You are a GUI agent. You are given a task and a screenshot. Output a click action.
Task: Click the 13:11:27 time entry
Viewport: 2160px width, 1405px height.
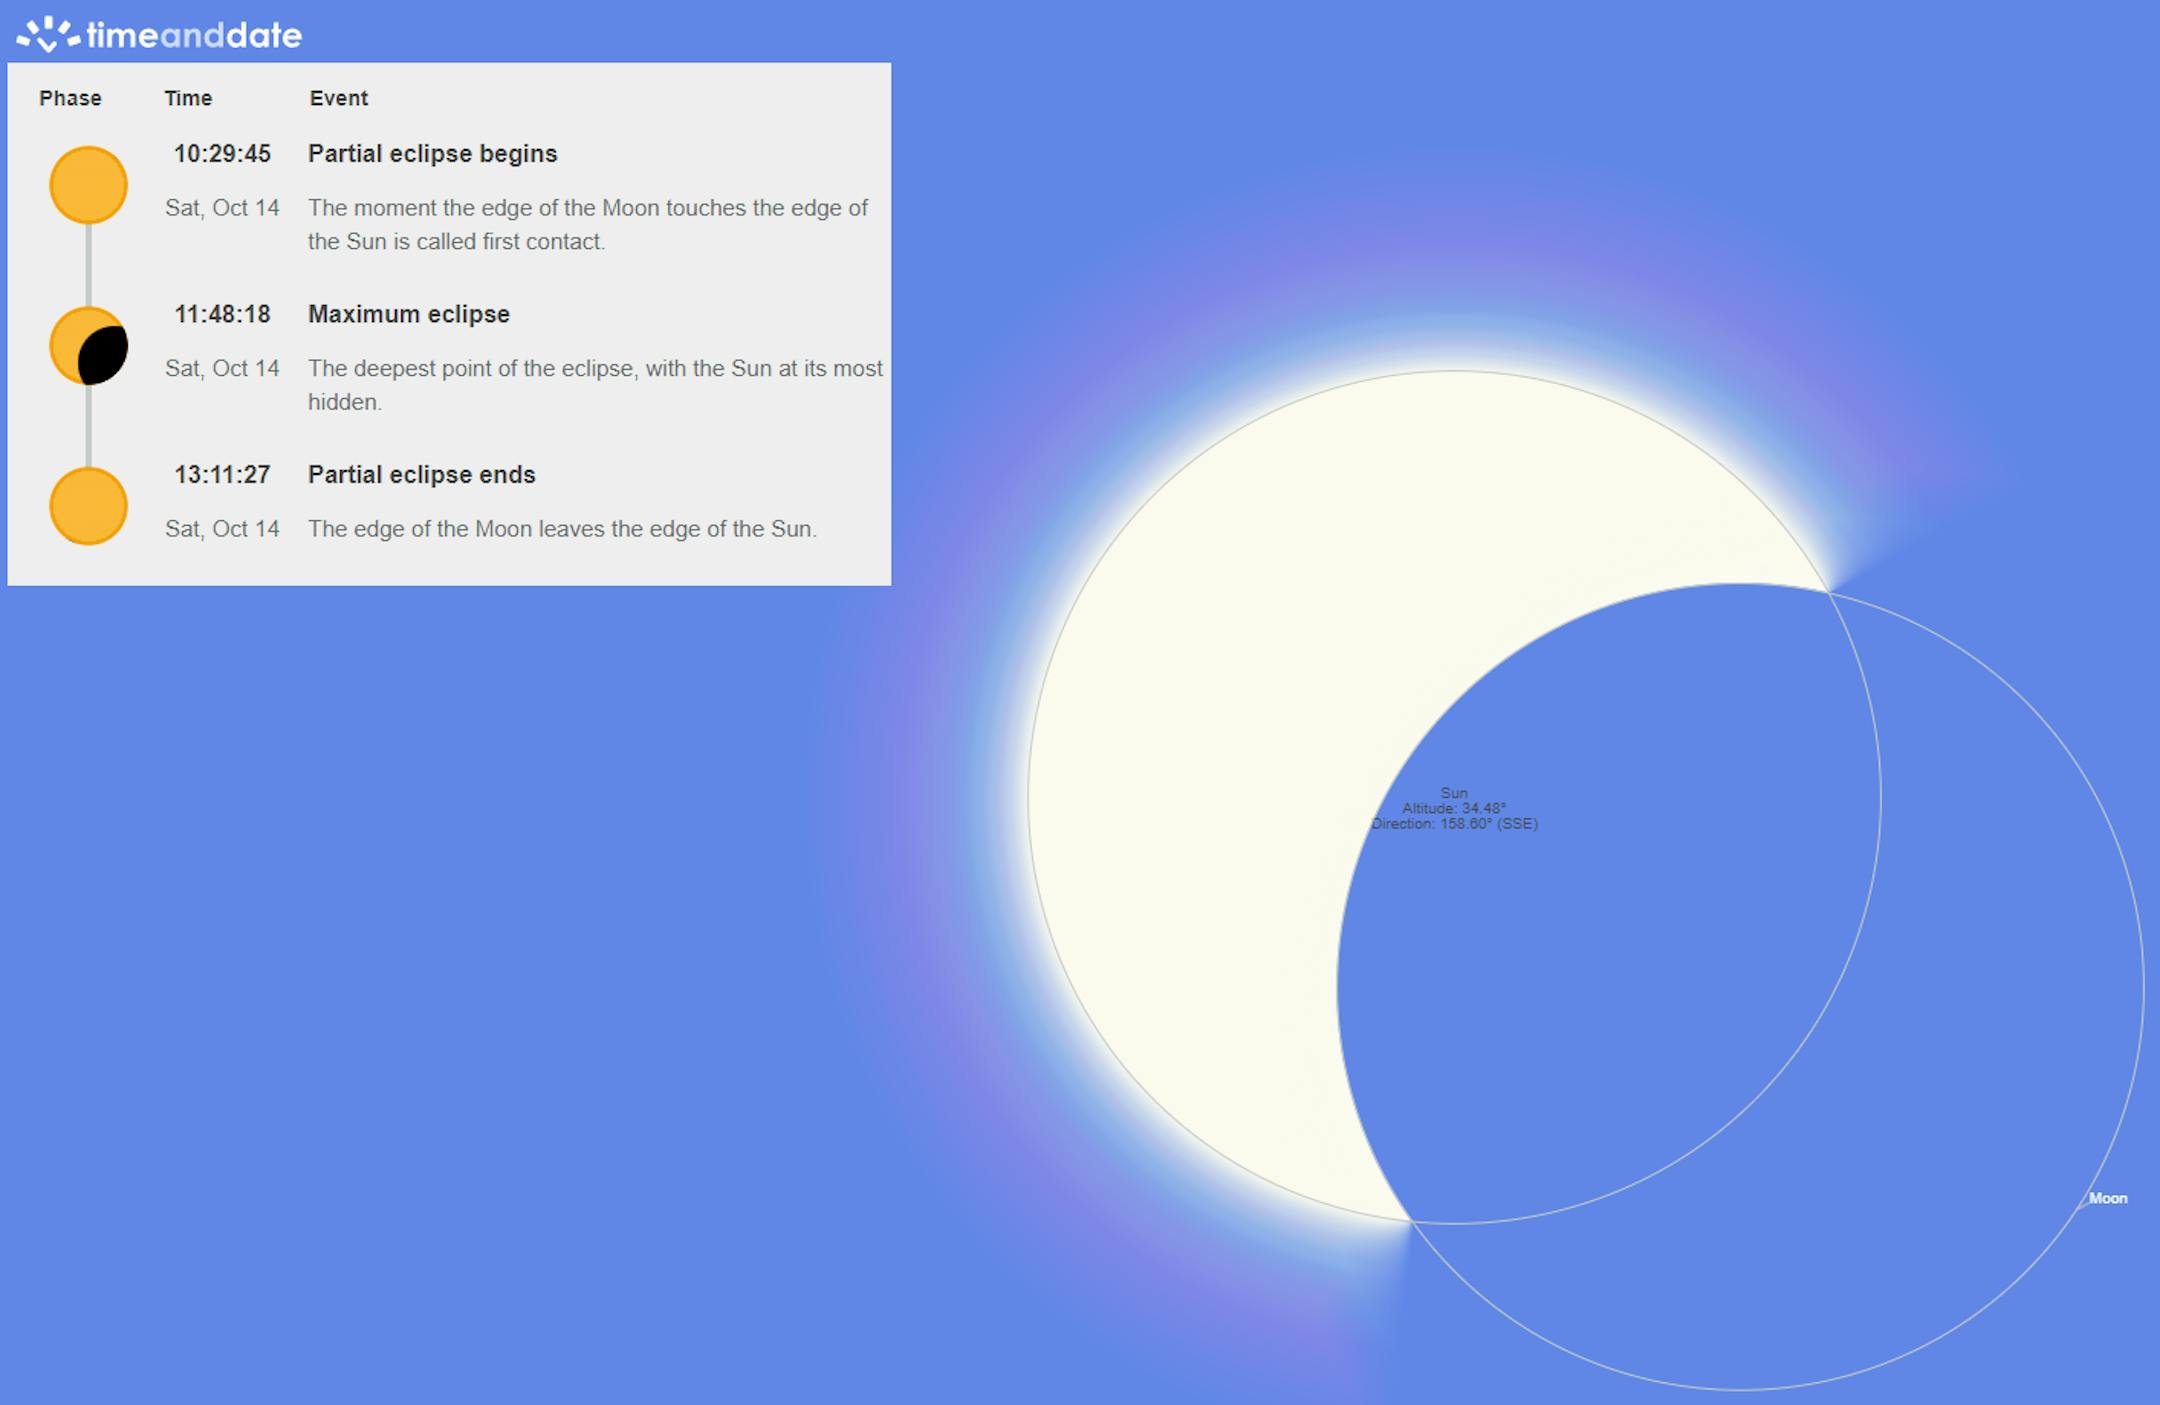pyautogui.click(x=222, y=475)
